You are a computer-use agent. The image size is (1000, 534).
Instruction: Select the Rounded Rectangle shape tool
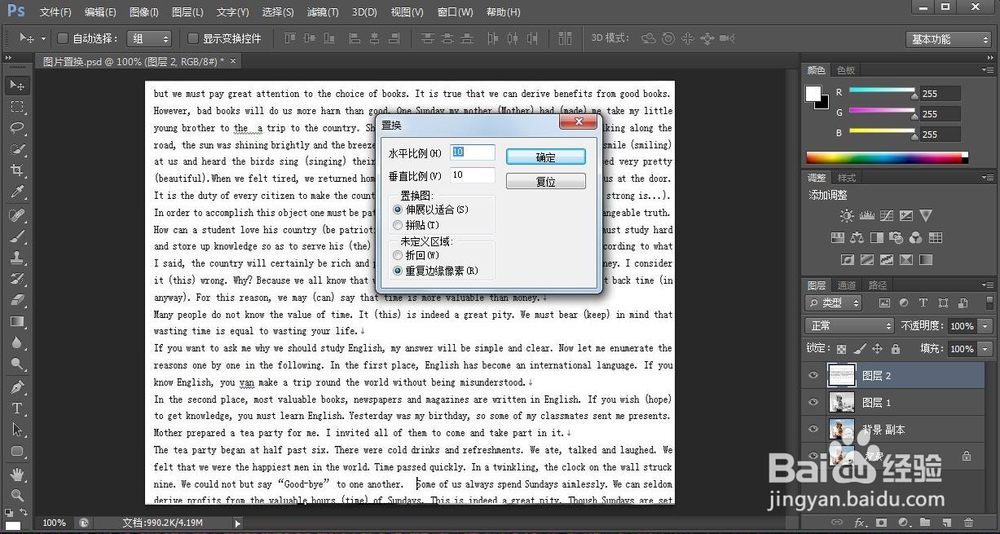point(17,451)
